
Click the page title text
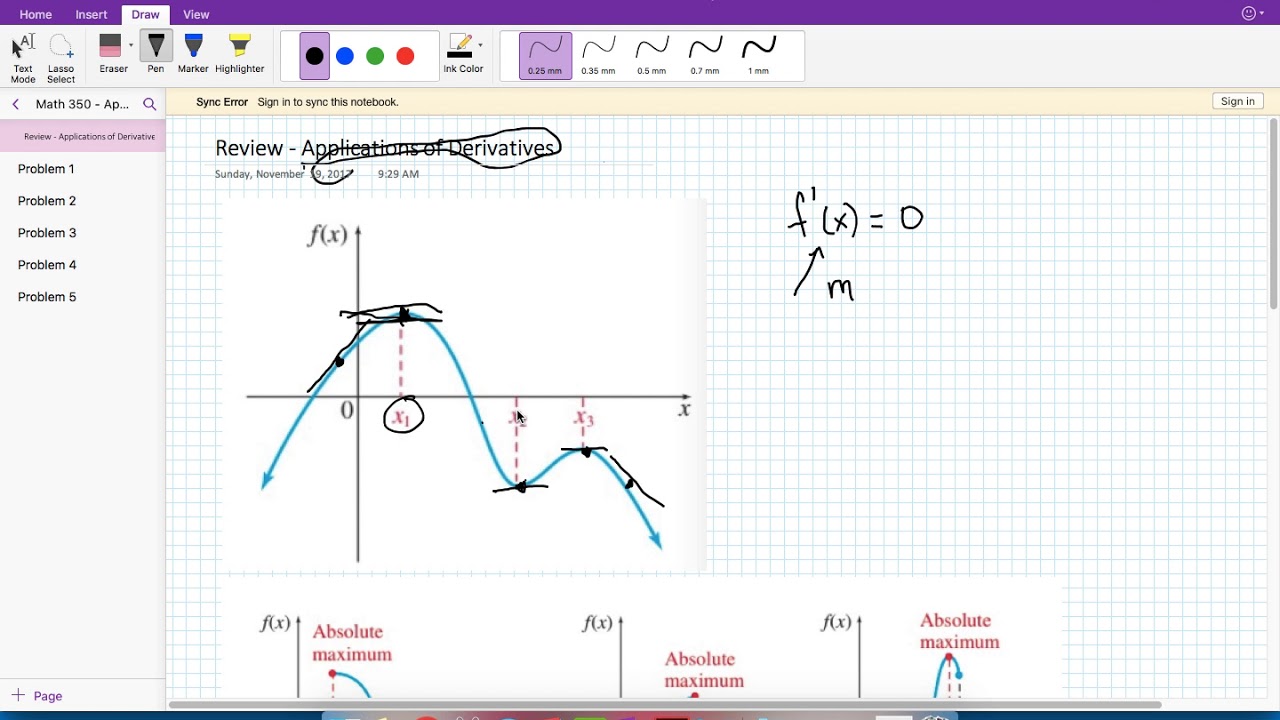pyautogui.click(x=385, y=148)
